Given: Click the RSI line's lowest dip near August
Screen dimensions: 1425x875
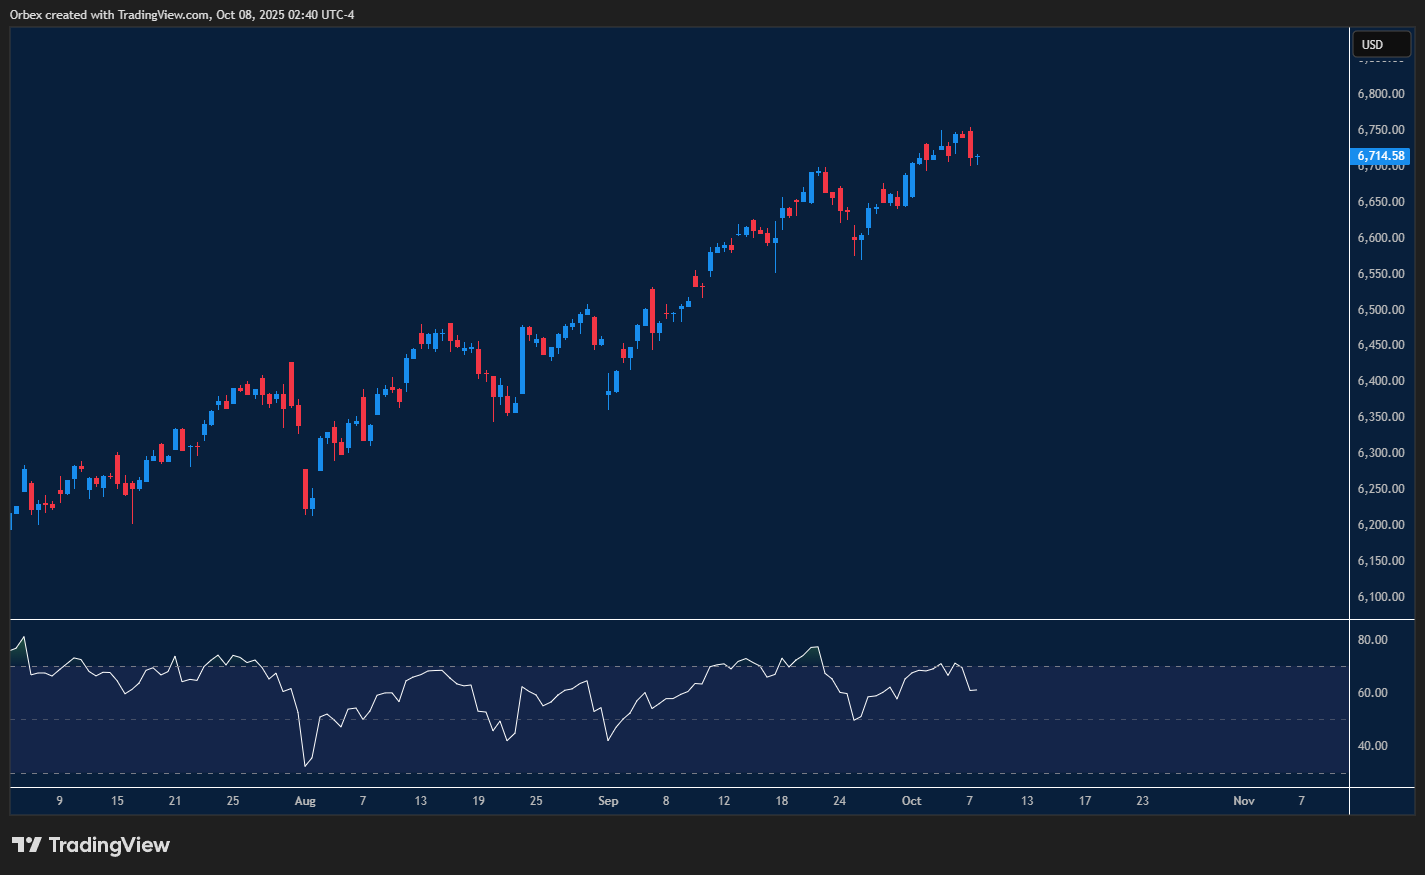Looking at the screenshot, I should pyautogui.click(x=306, y=766).
